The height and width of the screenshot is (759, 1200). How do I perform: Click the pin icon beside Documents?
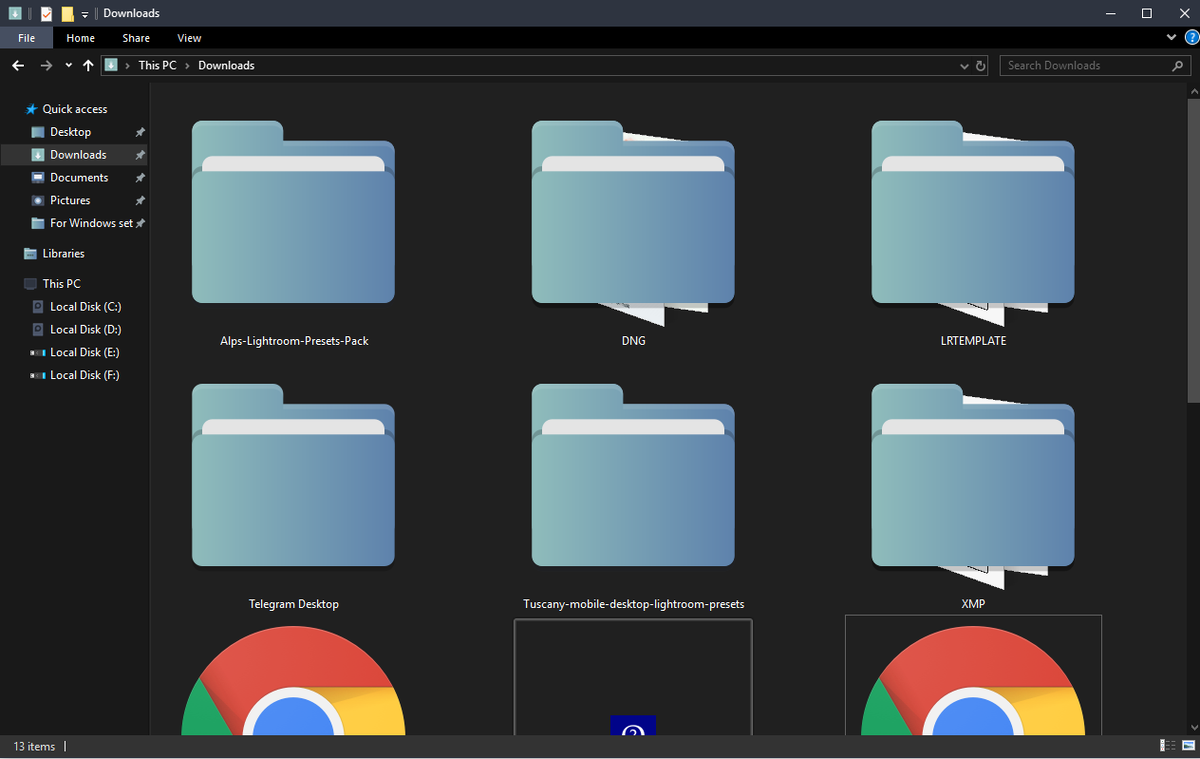(x=140, y=178)
